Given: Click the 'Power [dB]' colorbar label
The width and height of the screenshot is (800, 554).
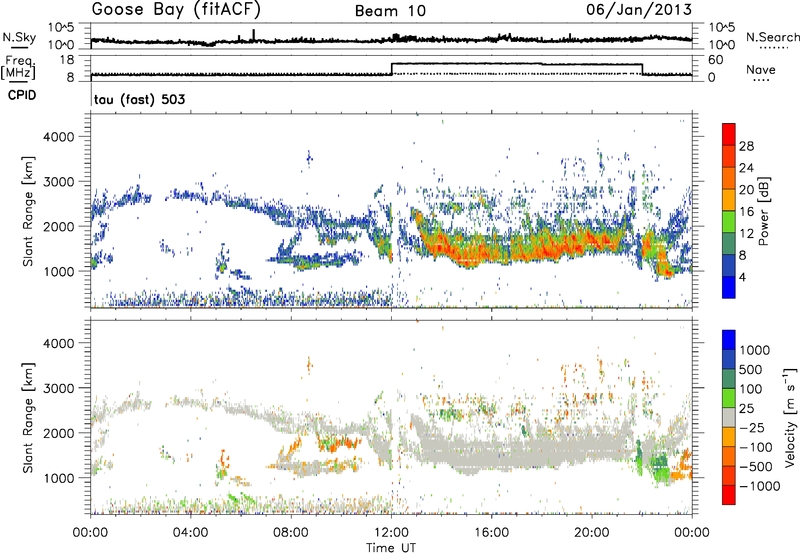Looking at the screenshot, I should (763, 211).
